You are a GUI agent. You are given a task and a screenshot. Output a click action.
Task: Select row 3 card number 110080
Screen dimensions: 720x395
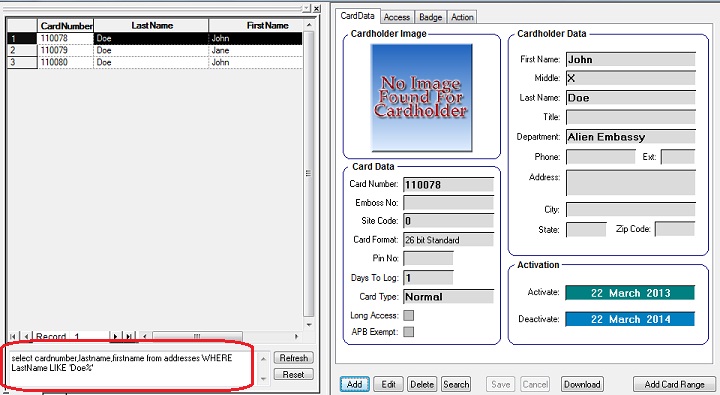[x=66, y=62]
